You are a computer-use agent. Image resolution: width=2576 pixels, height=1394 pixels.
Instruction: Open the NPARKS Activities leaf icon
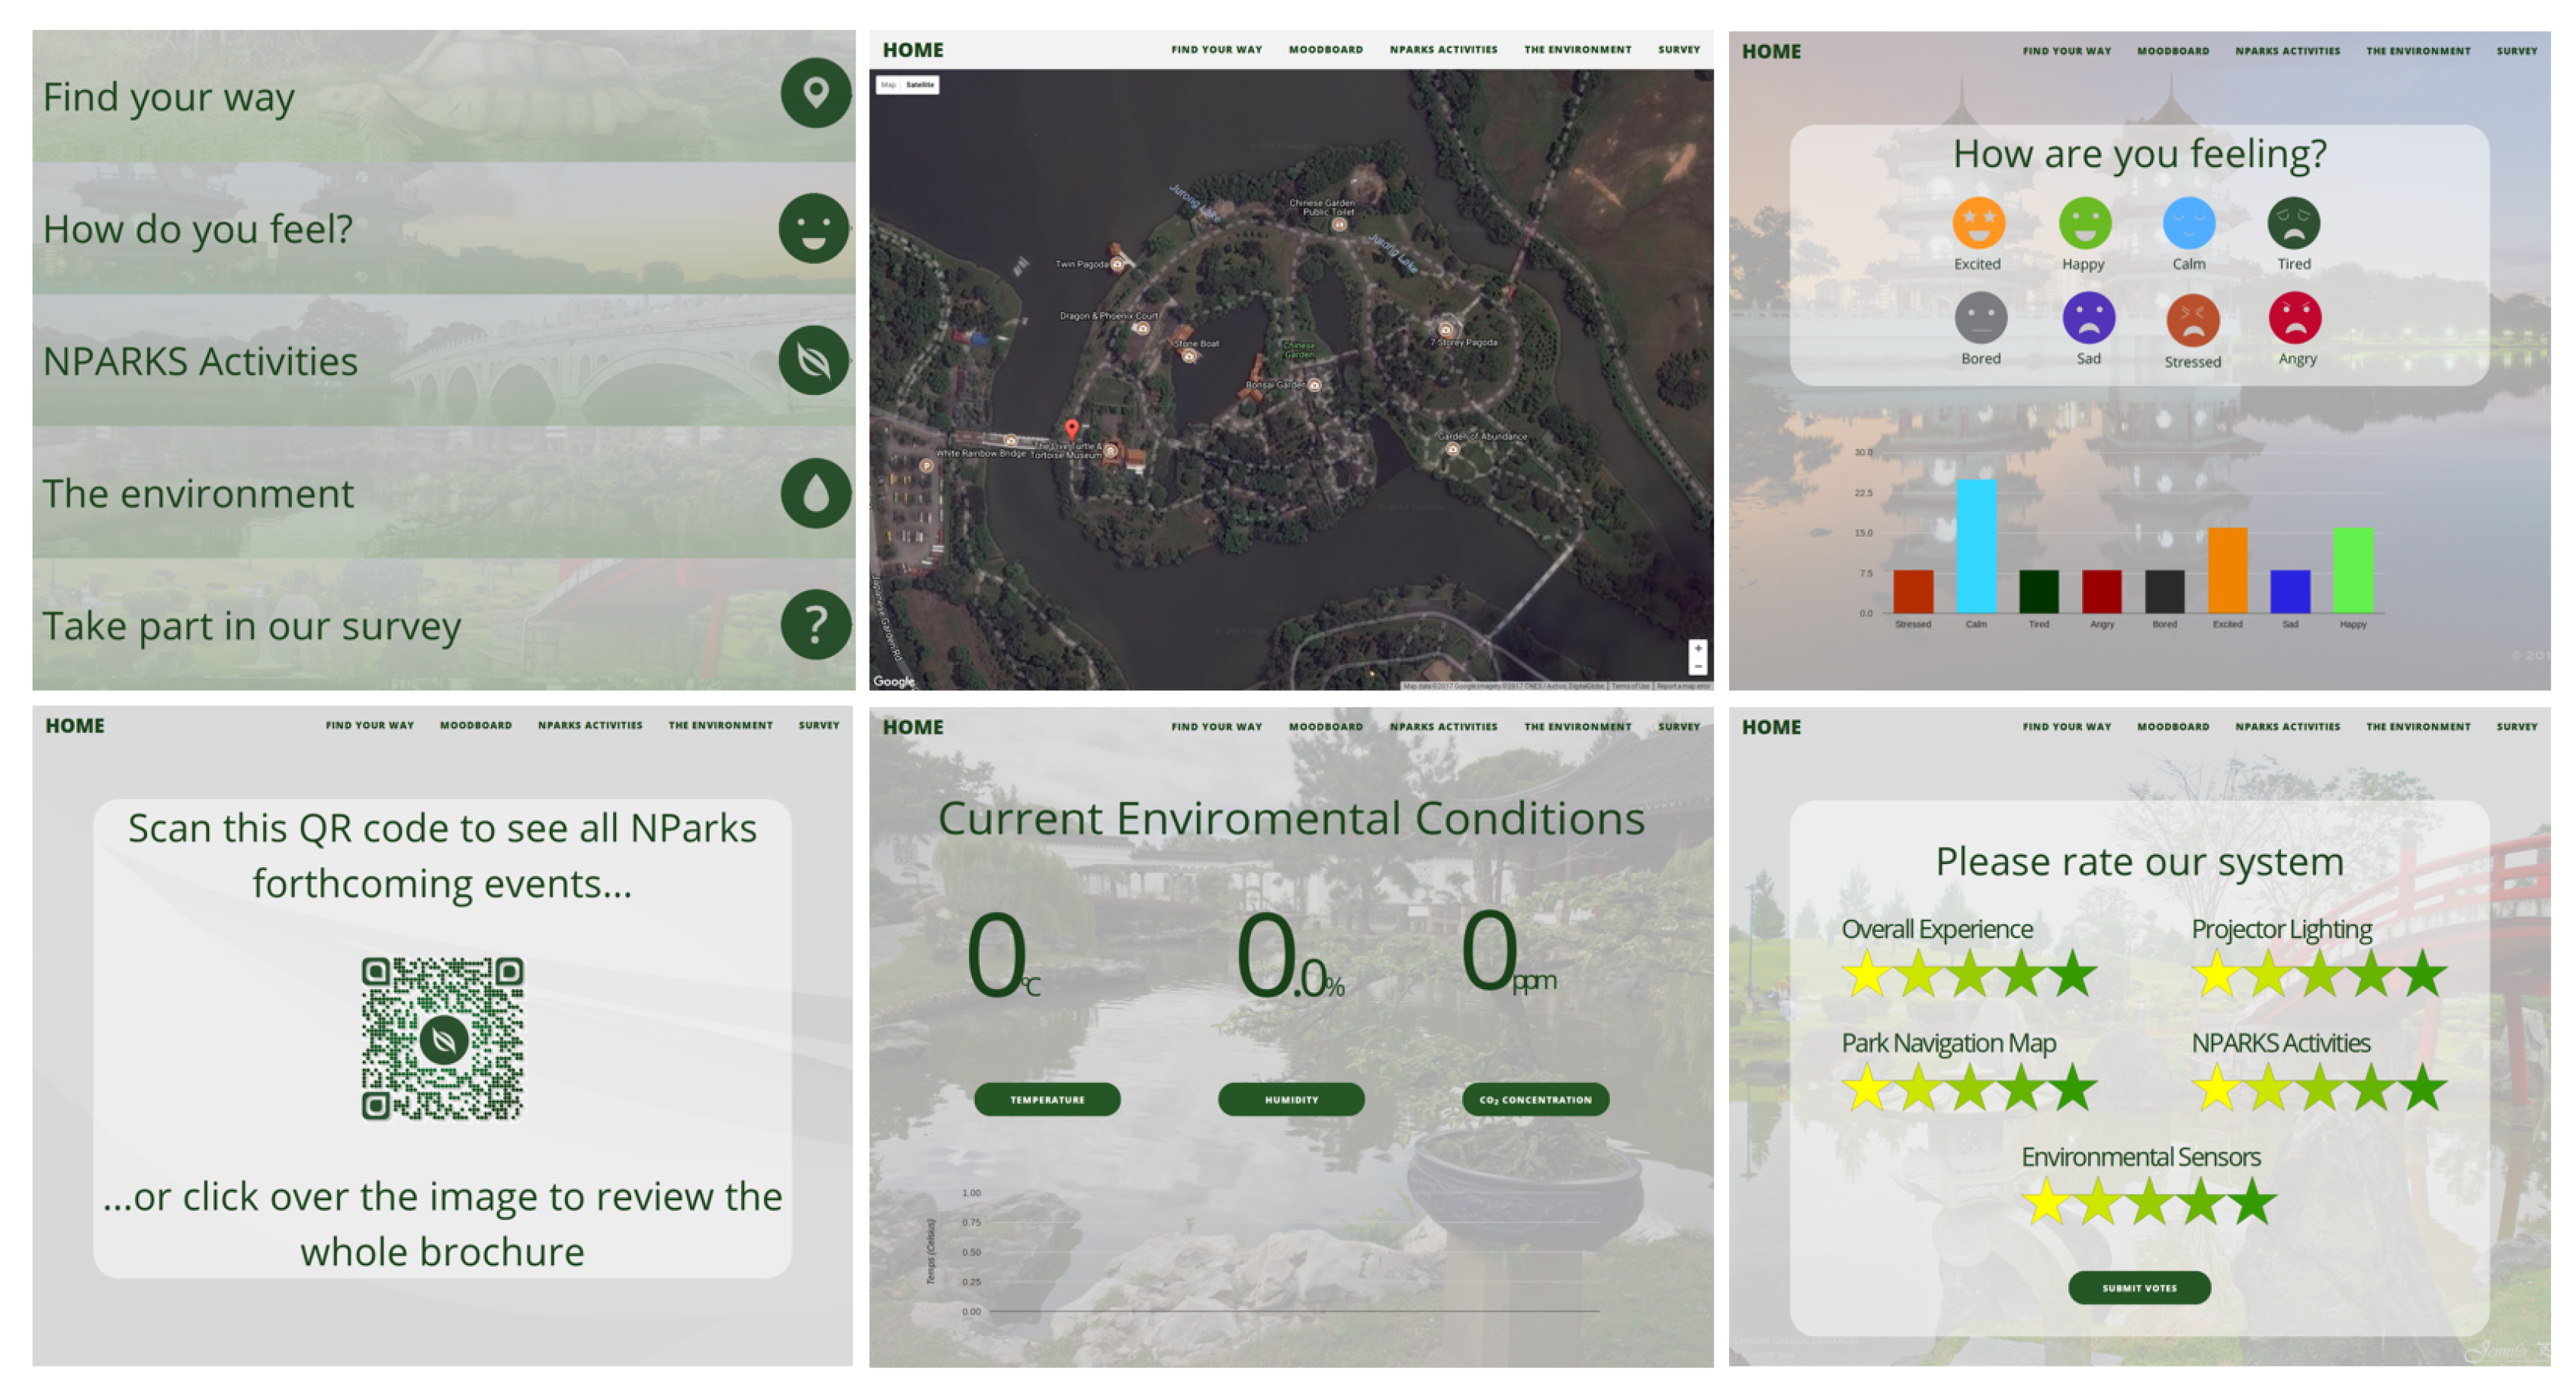click(814, 361)
